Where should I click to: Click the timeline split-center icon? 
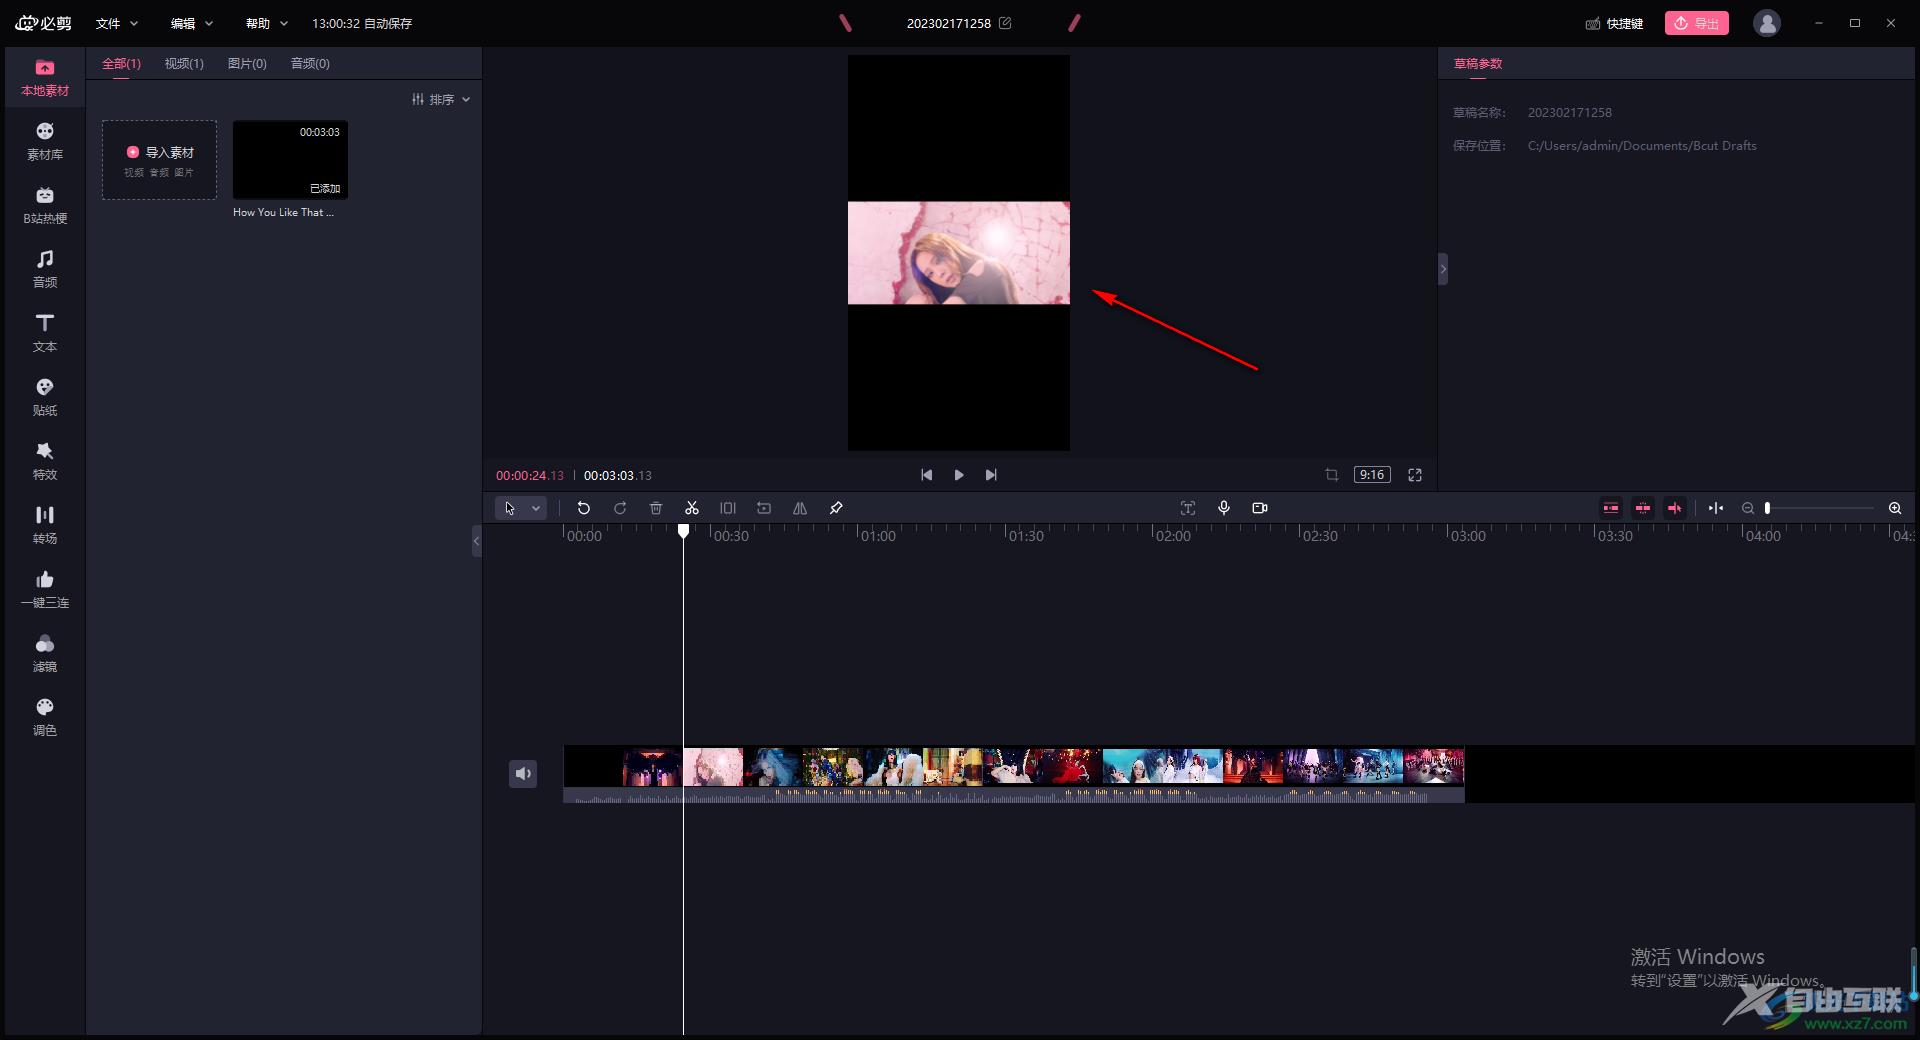1716,508
